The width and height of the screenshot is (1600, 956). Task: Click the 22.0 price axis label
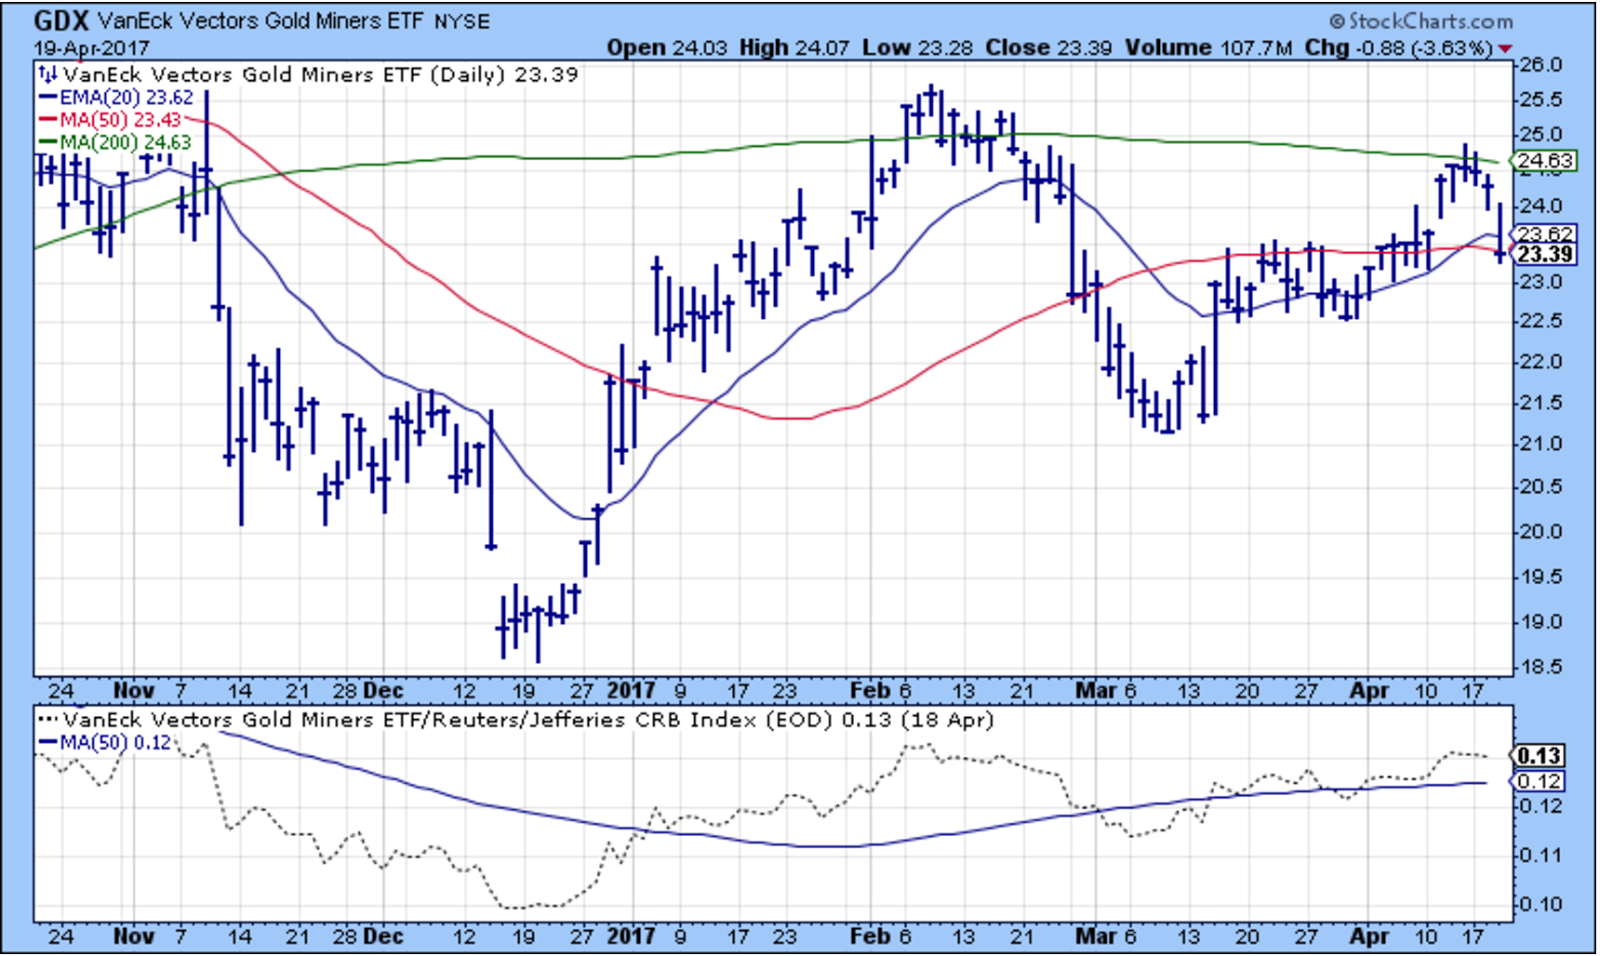tap(1541, 361)
